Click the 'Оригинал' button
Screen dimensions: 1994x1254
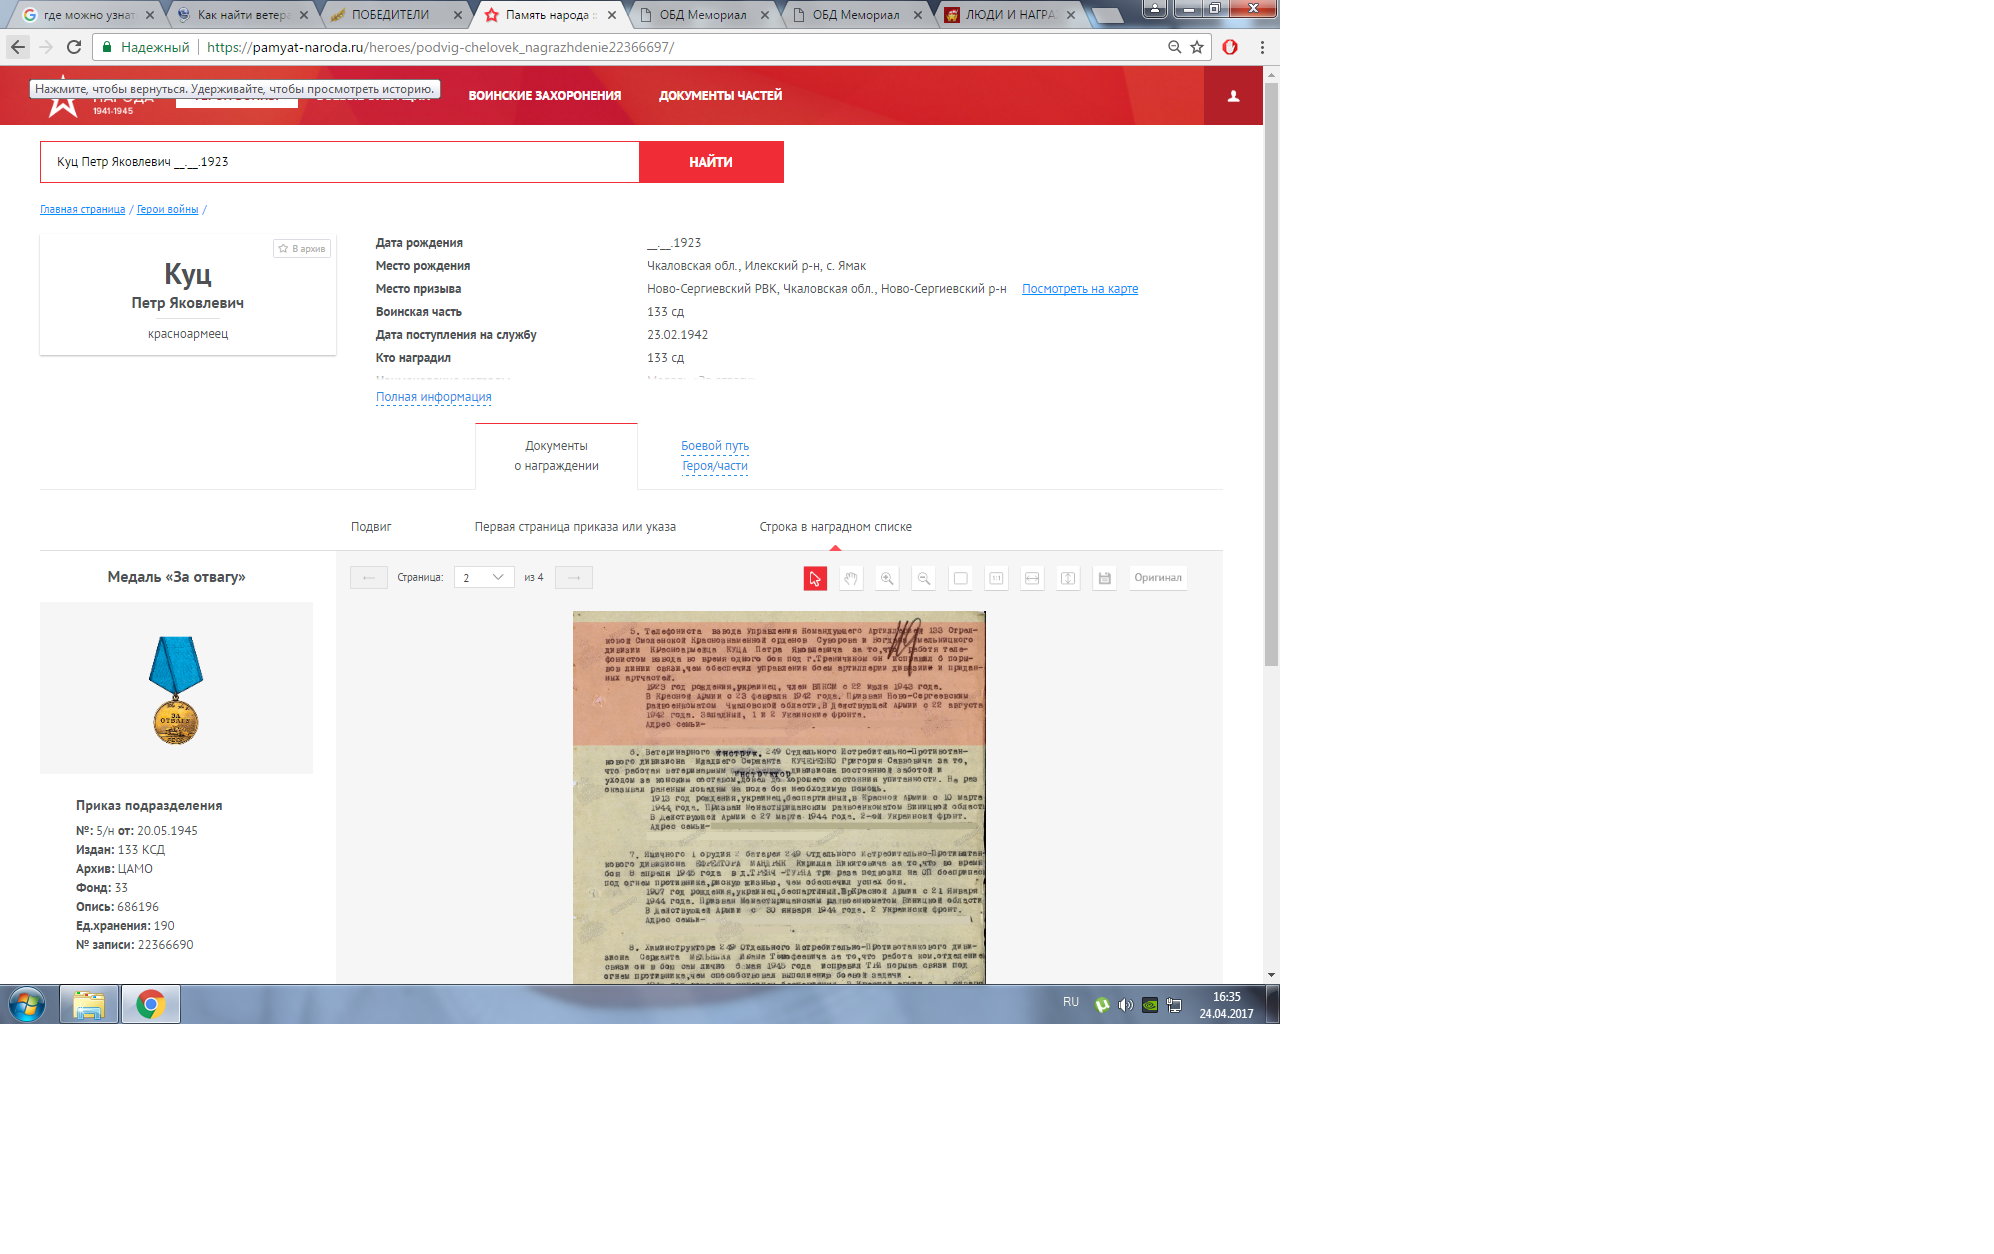pos(1158,578)
